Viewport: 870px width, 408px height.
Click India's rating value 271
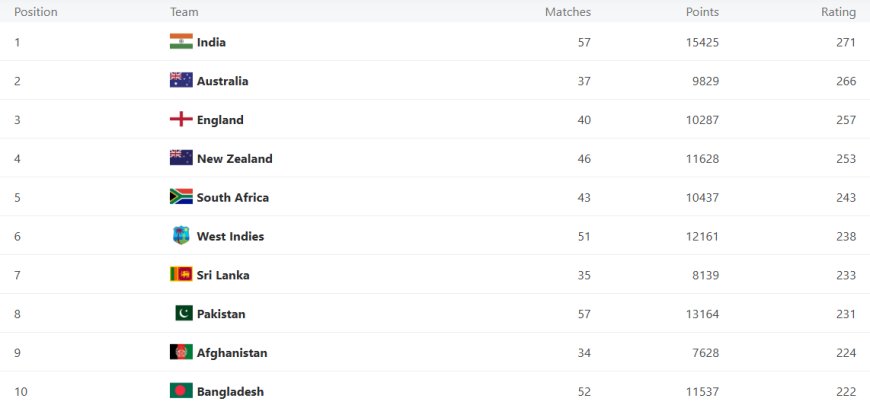click(x=846, y=42)
